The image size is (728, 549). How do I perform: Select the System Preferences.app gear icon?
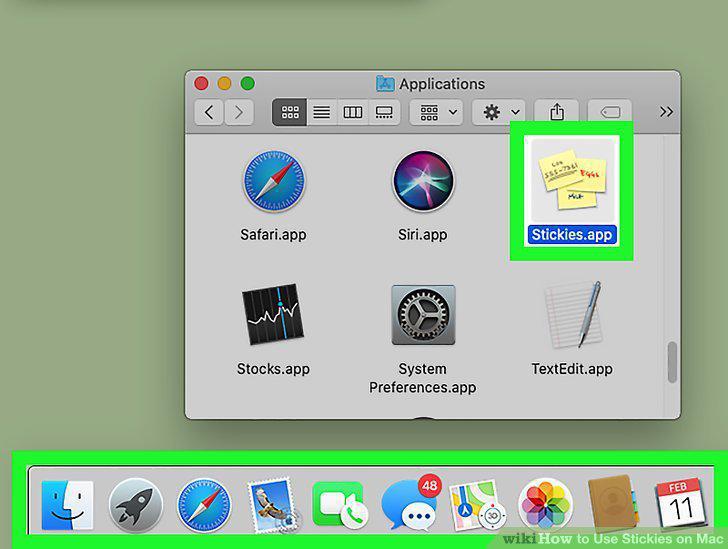(x=423, y=314)
